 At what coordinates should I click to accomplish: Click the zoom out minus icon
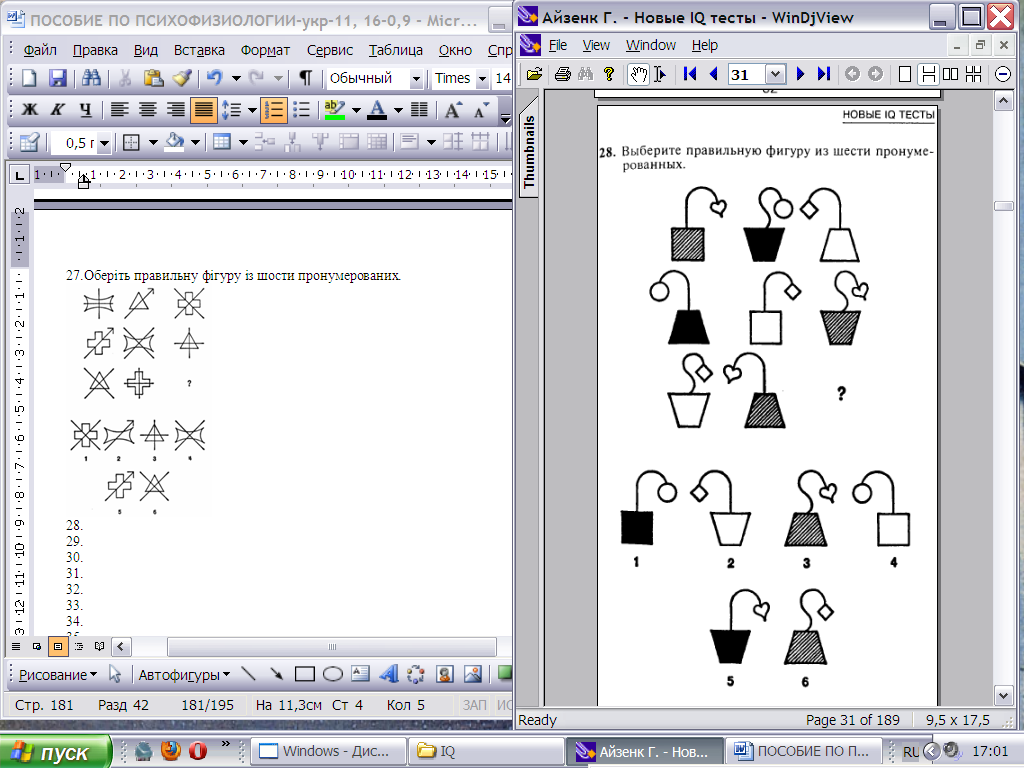pyautogui.click(x=1003, y=74)
